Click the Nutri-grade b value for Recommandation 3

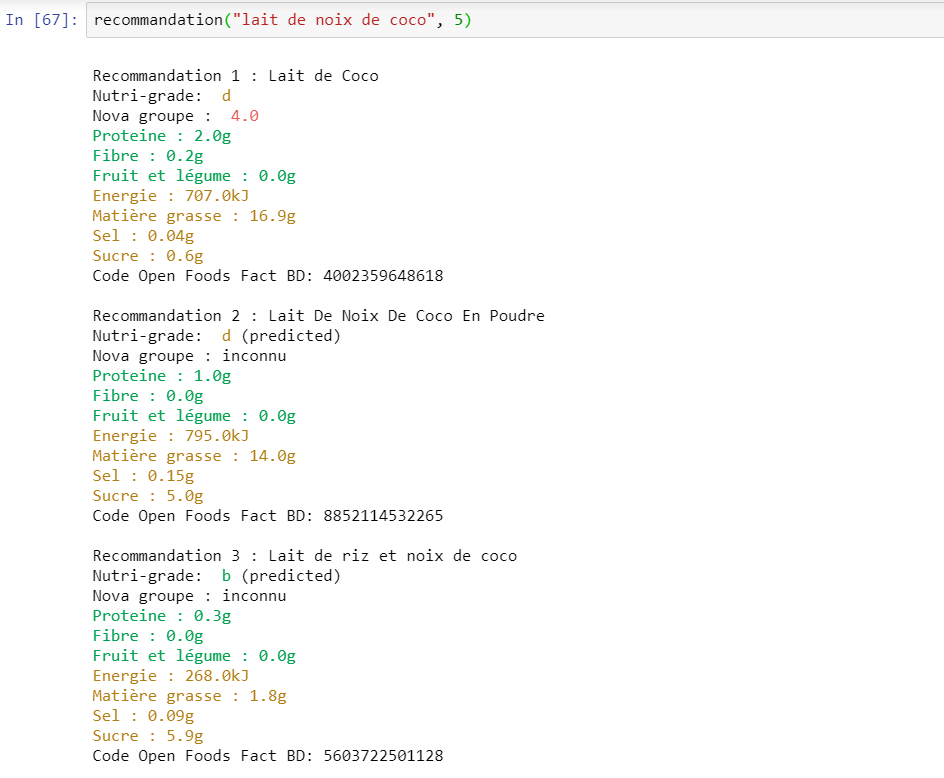225,575
